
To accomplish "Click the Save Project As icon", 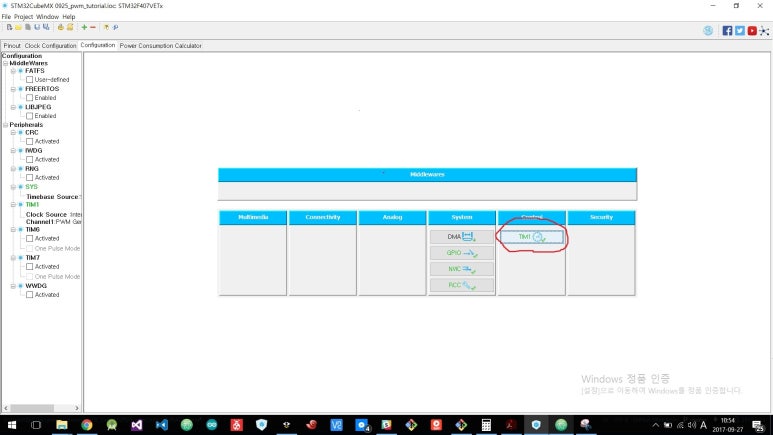I will (46, 28).
